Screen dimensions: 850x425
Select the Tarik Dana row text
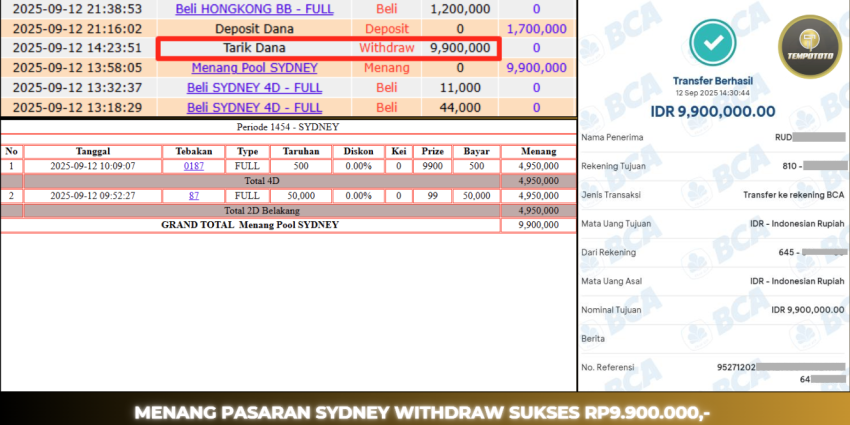click(254, 48)
